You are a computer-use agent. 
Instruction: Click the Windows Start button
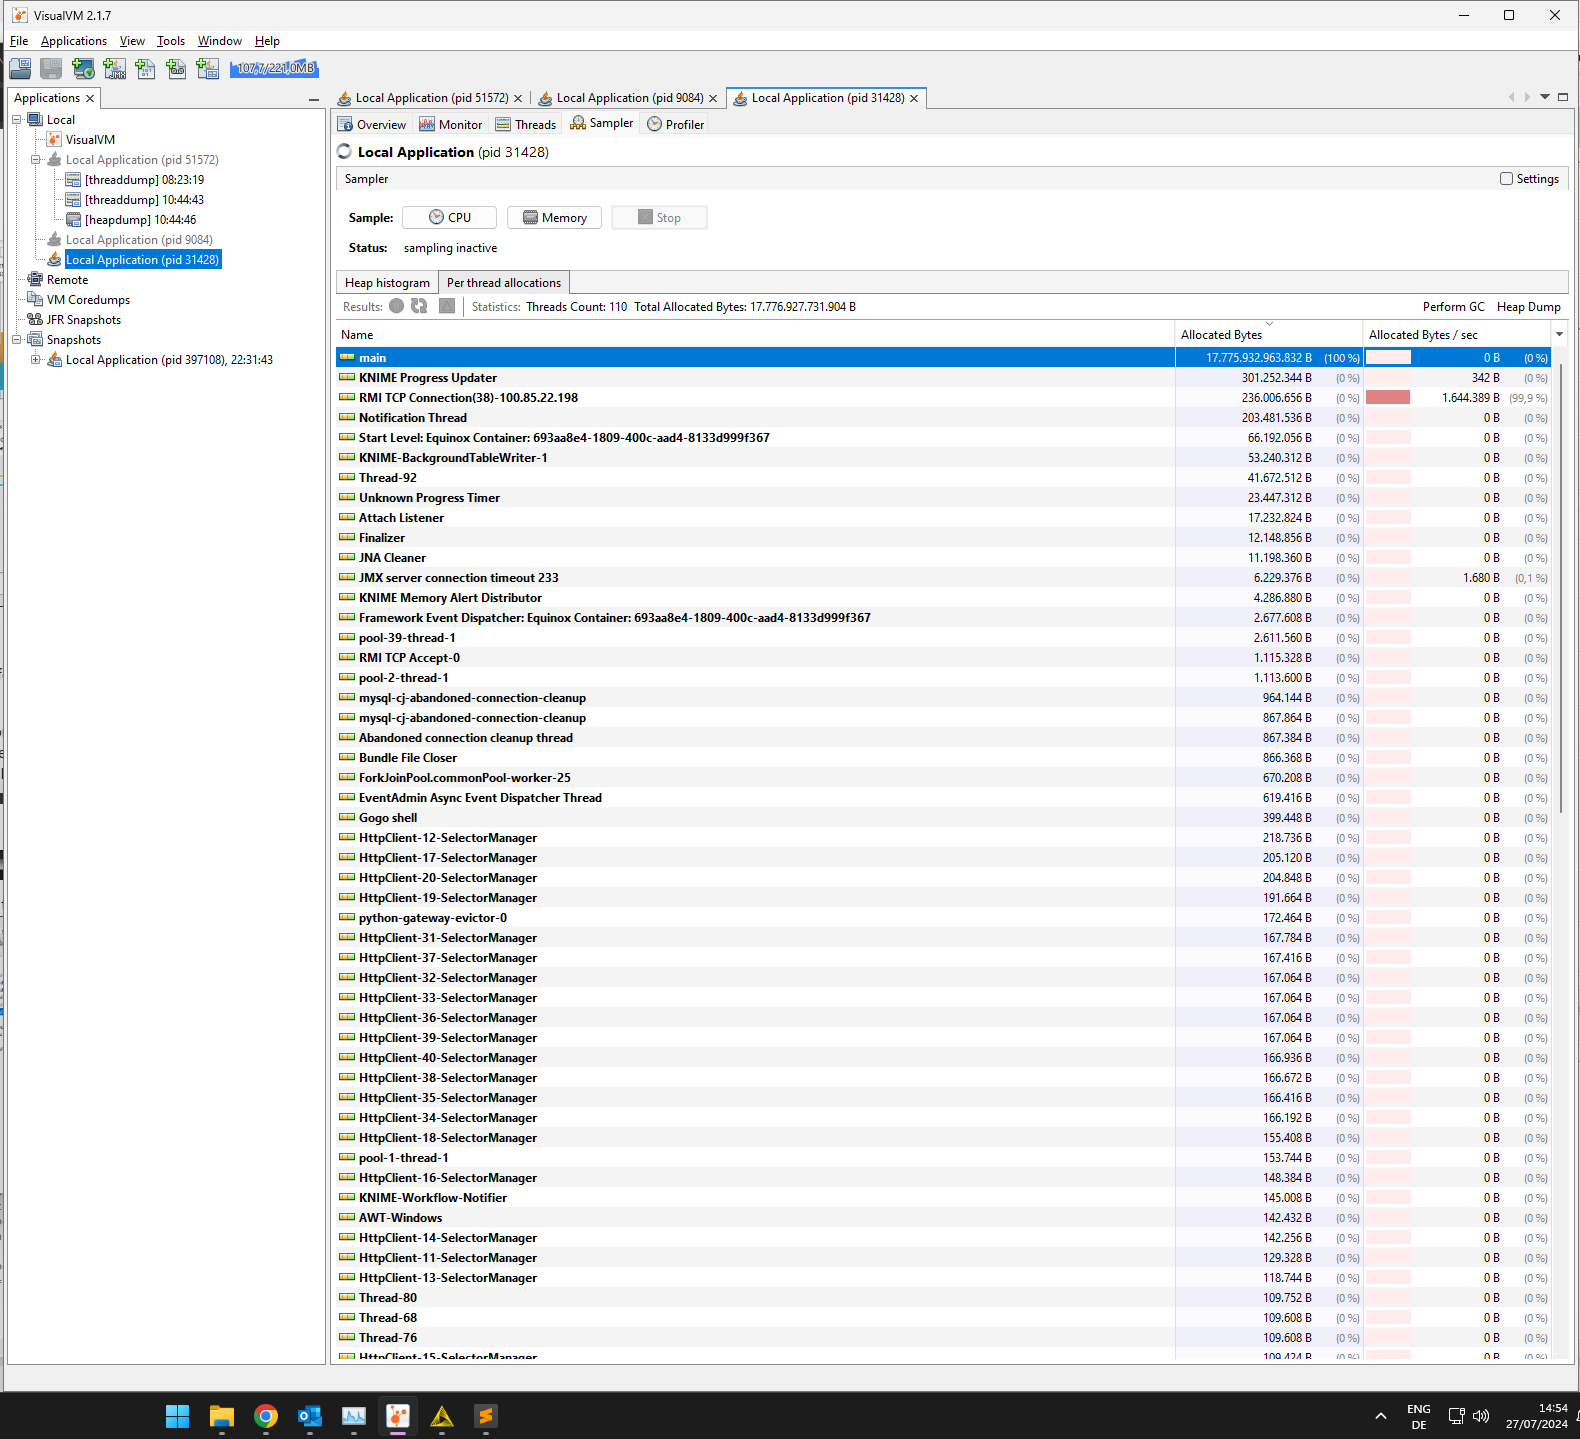pos(178,1416)
